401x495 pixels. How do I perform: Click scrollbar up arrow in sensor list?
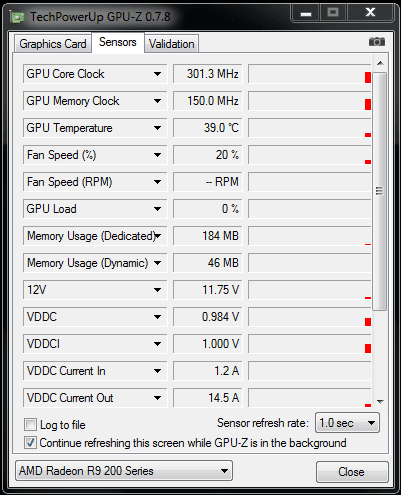380,63
